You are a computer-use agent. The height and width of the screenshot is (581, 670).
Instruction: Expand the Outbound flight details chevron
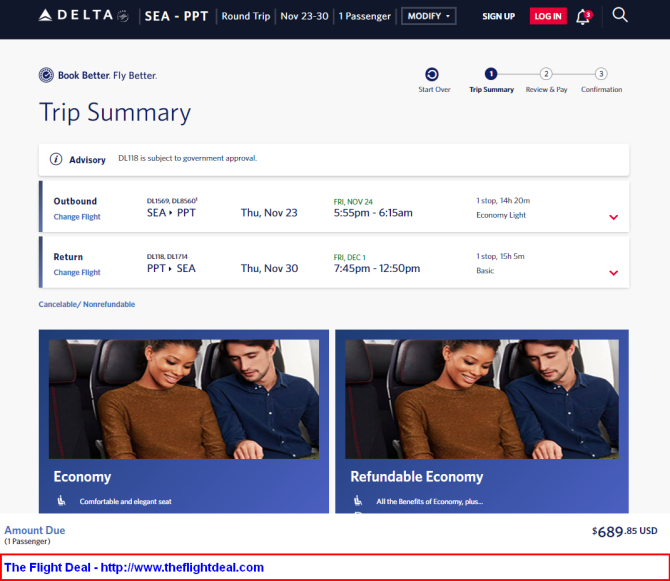click(614, 217)
